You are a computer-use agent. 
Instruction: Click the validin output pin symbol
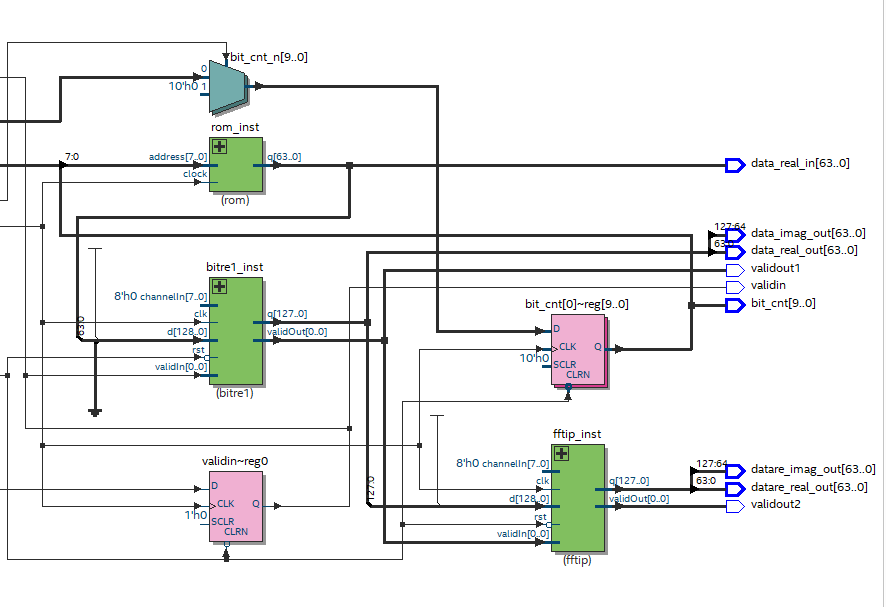point(736,287)
